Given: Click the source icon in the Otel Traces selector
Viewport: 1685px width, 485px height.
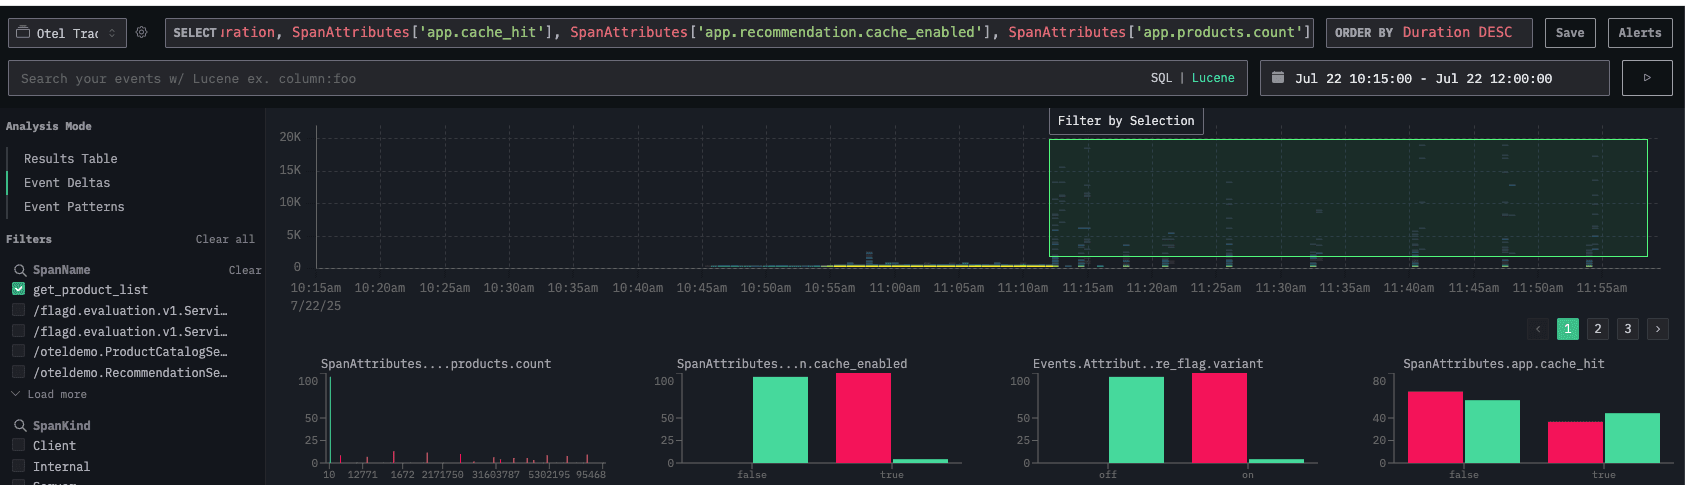Looking at the screenshot, I should [23, 32].
